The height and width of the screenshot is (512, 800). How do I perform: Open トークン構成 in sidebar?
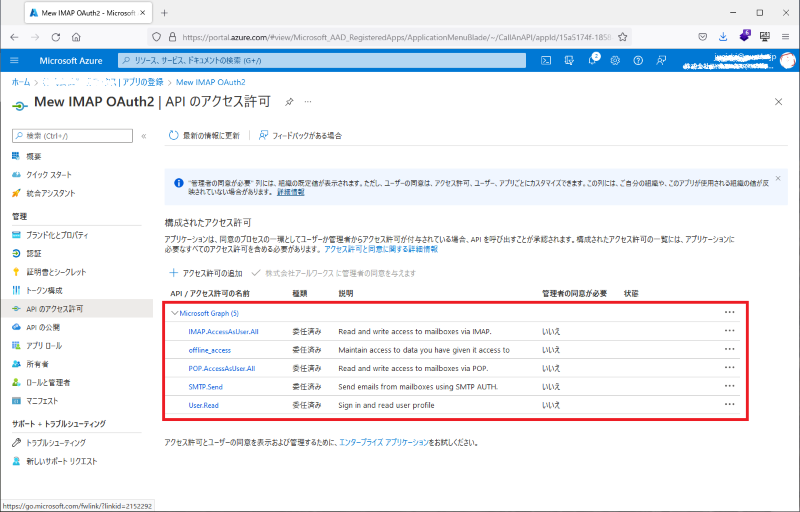coord(44,290)
